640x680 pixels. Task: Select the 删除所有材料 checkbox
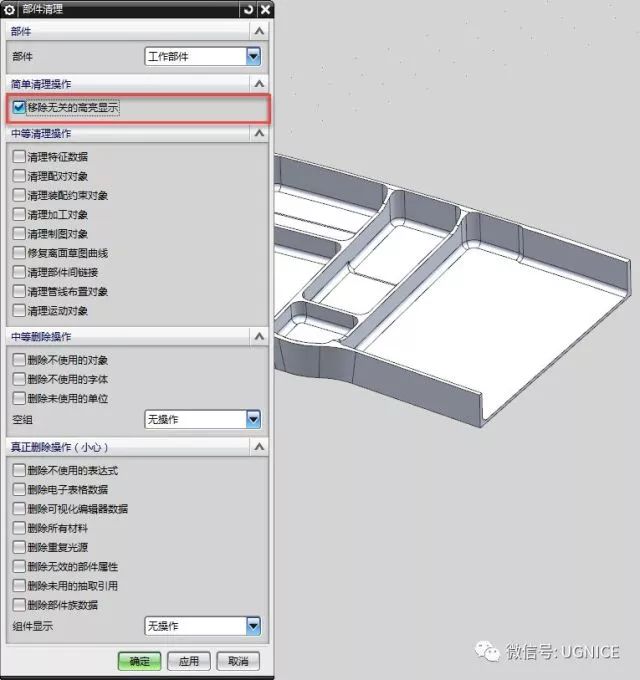[19, 528]
